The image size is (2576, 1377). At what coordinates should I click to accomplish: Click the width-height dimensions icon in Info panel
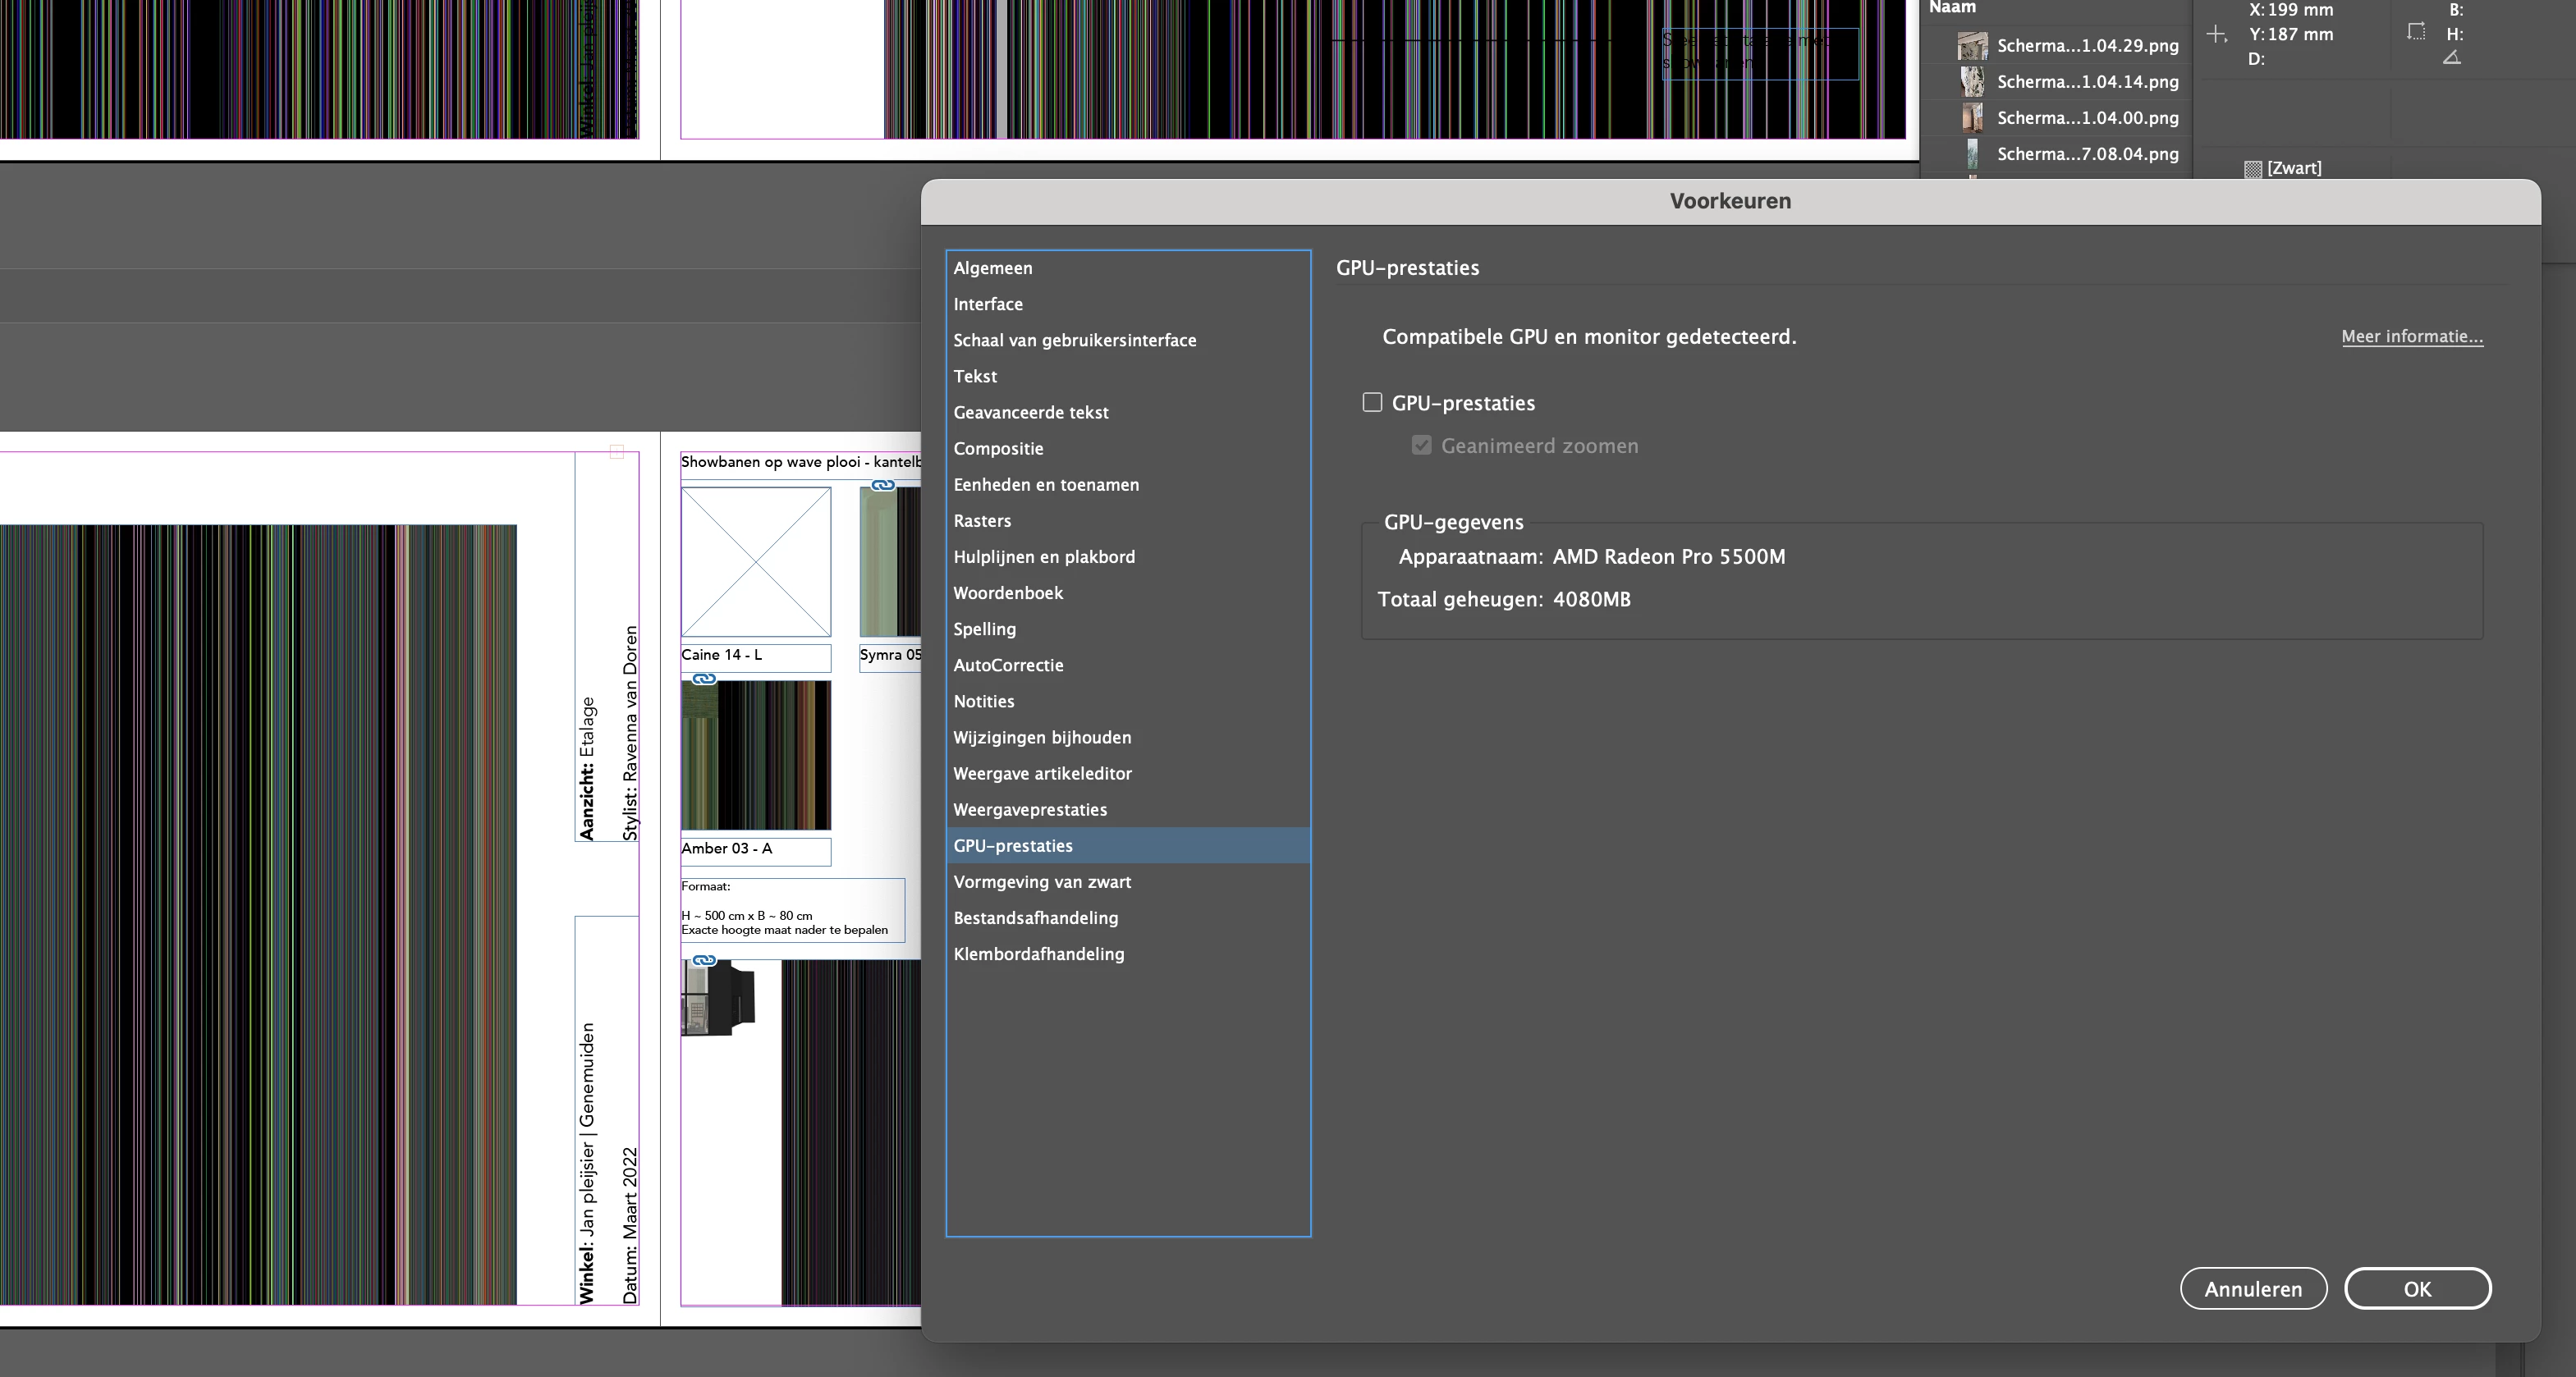coord(2416,32)
